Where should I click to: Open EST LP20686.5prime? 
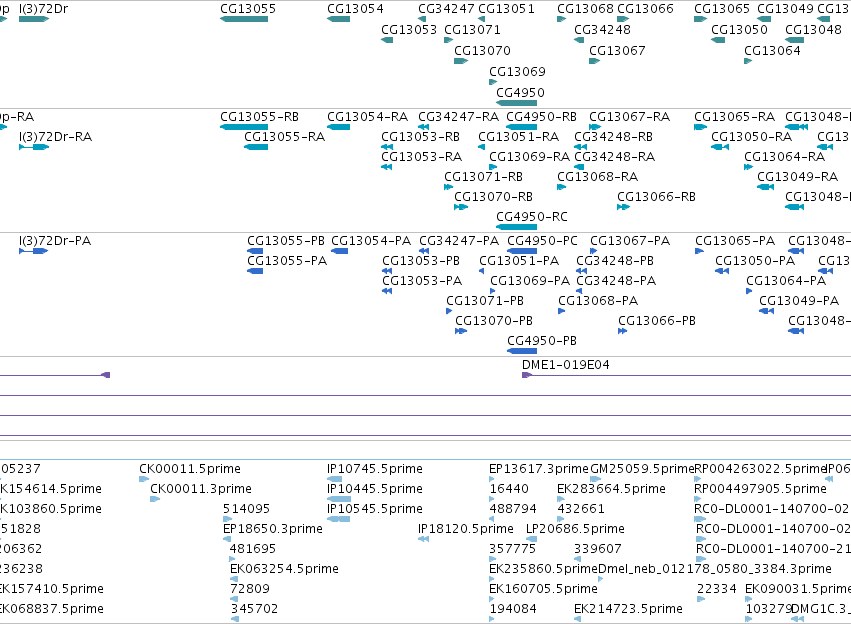click(575, 529)
